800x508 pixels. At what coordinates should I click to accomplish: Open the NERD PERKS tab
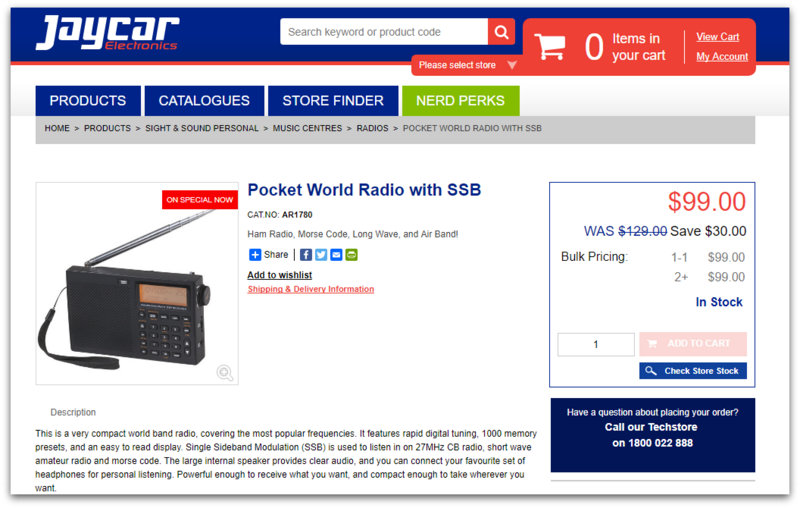tap(460, 100)
